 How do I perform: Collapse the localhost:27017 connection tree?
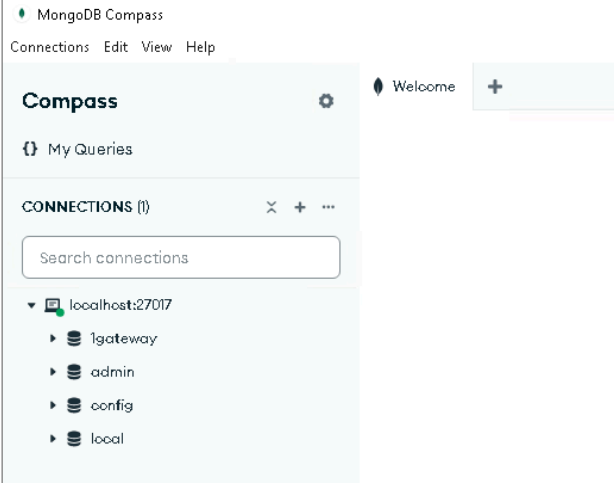[x=31, y=305]
